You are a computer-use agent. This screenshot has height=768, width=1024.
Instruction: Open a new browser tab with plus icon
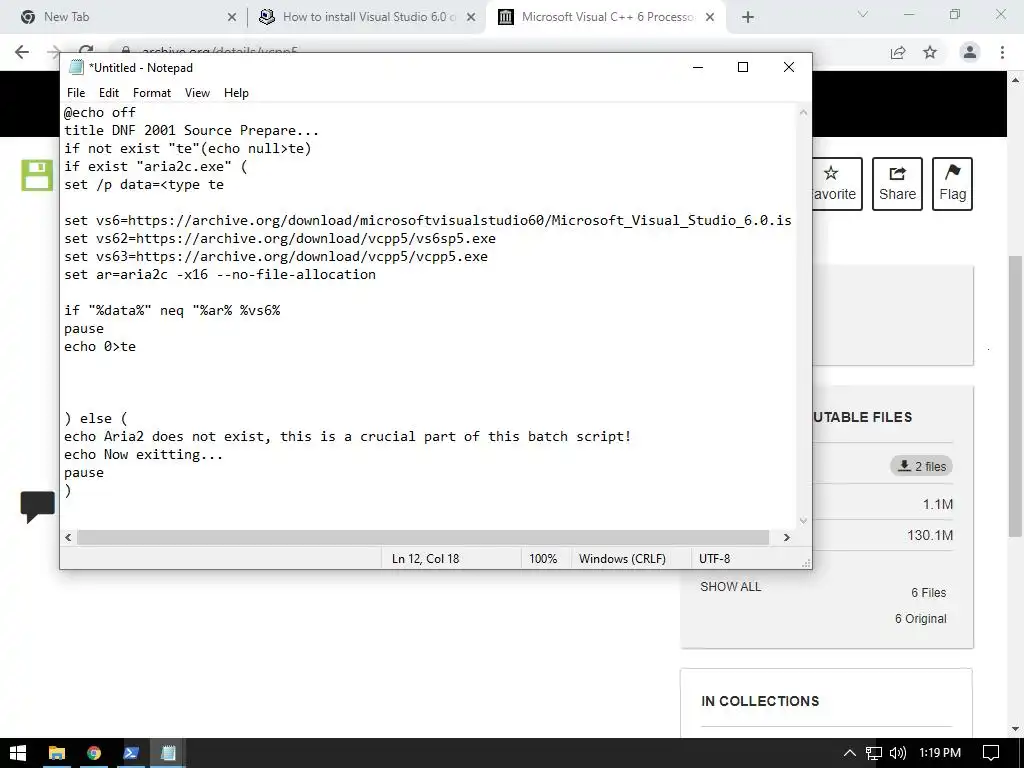point(748,18)
